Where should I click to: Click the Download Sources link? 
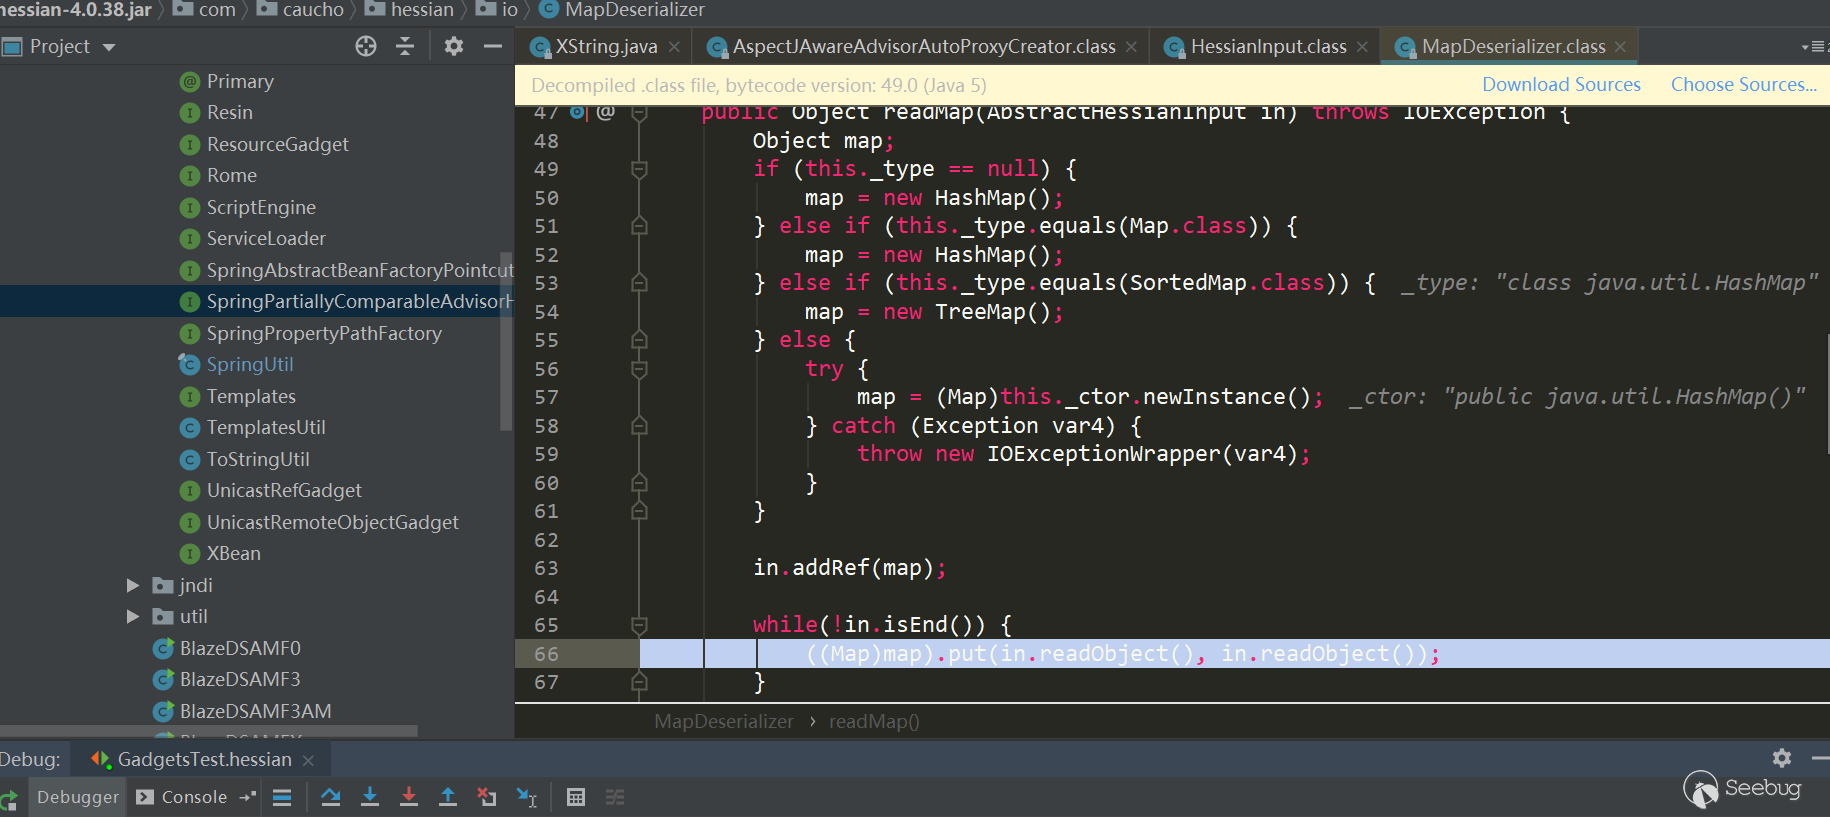pos(1560,85)
